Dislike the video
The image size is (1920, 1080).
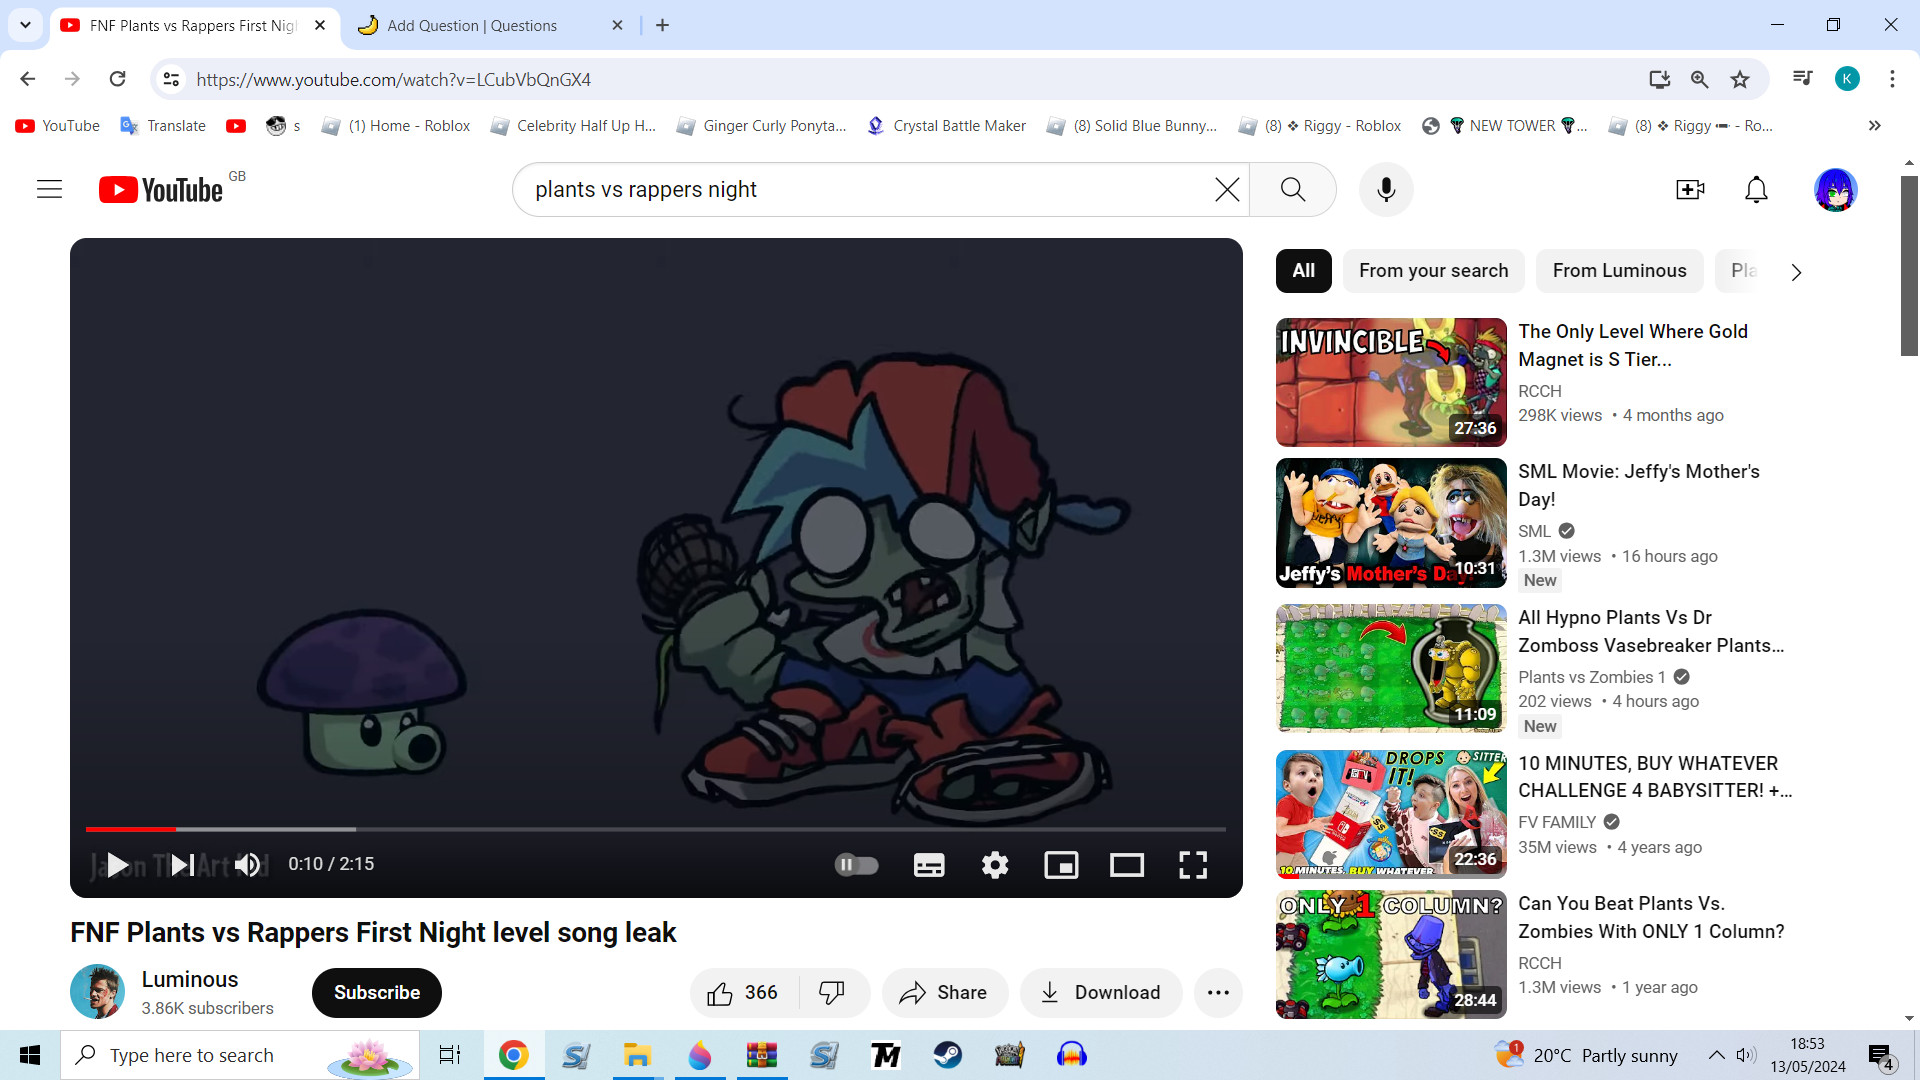click(x=832, y=993)
